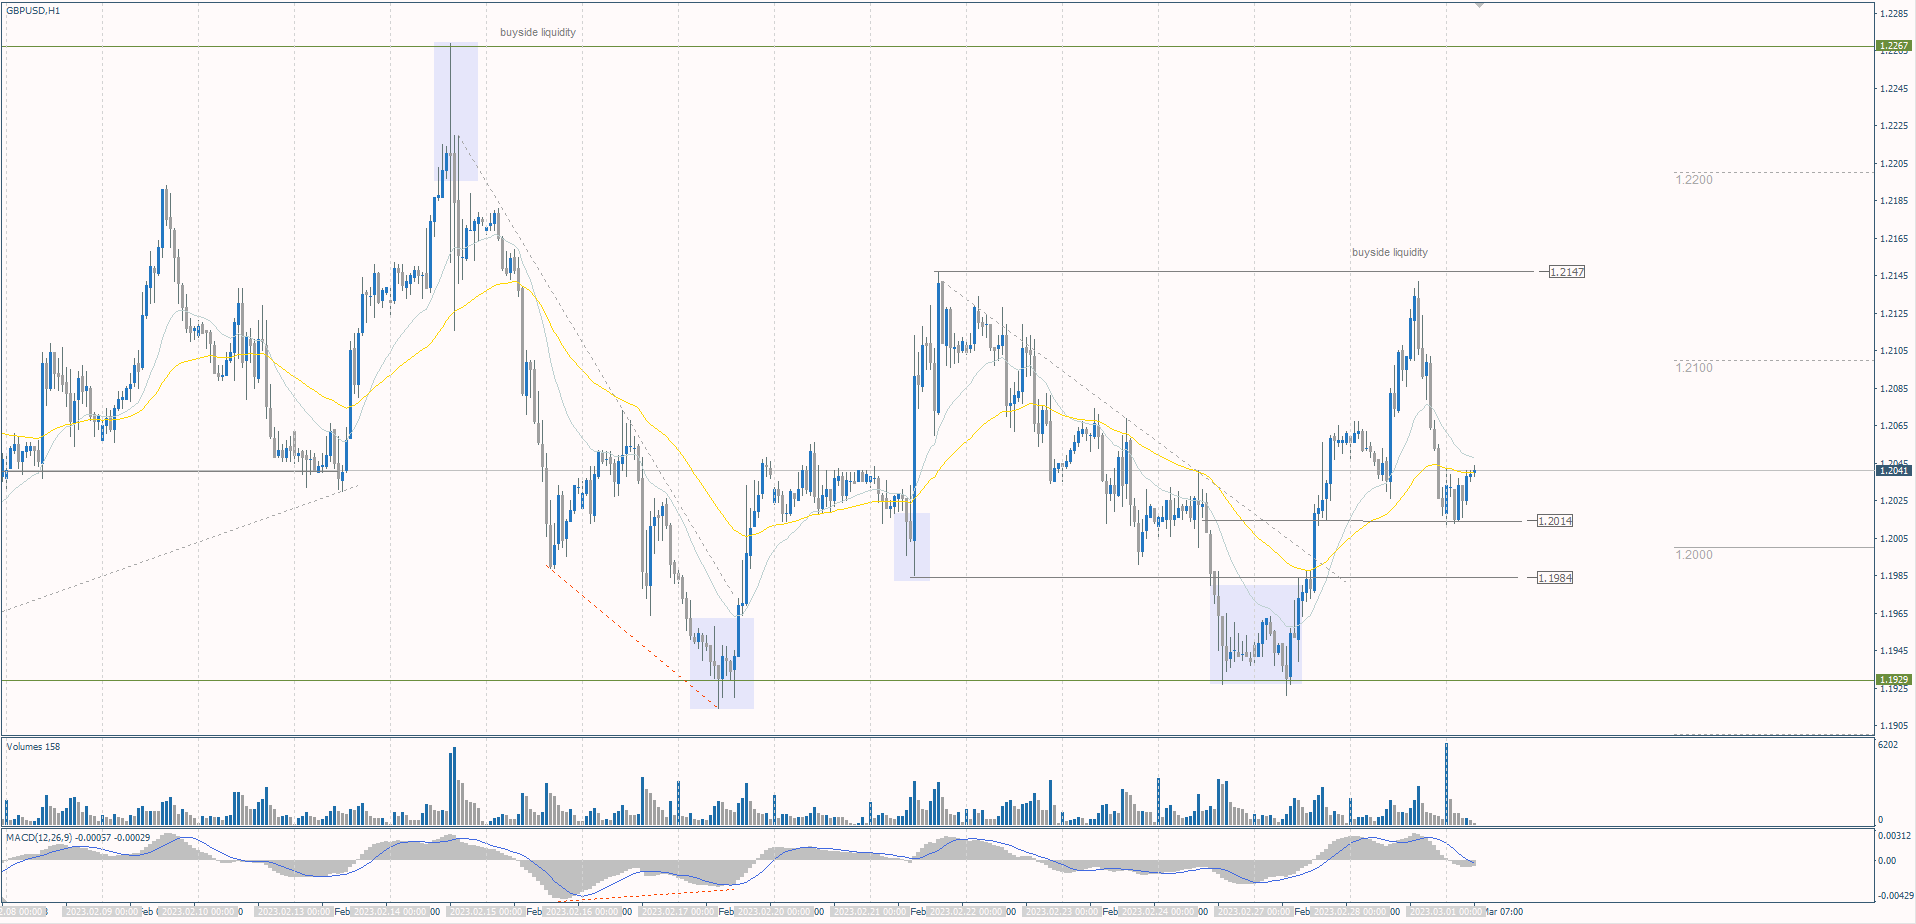The image size is (1916, 924).
Task: Click the Volumes 158 indicator label
Action: point(33,747)
